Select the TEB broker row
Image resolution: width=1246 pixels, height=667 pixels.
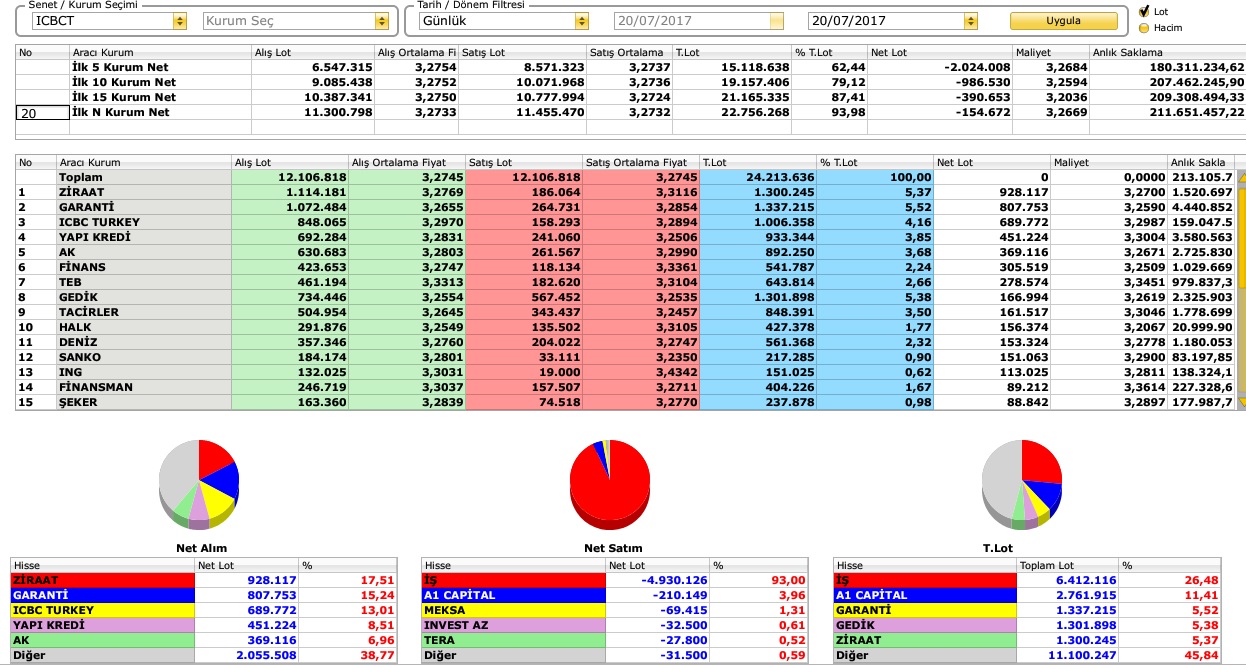click(x=625, y=282)
